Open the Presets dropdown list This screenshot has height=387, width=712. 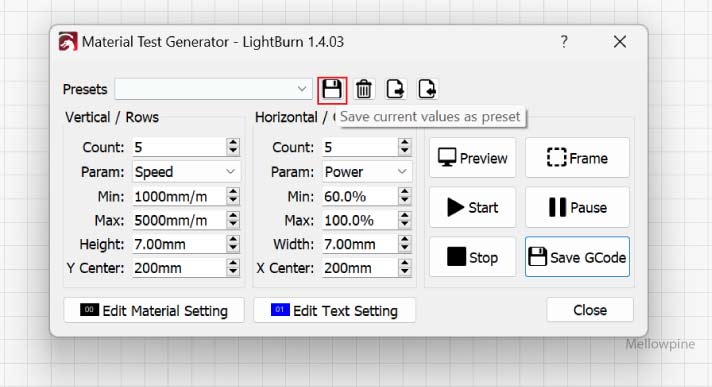(x=213, y=89)
